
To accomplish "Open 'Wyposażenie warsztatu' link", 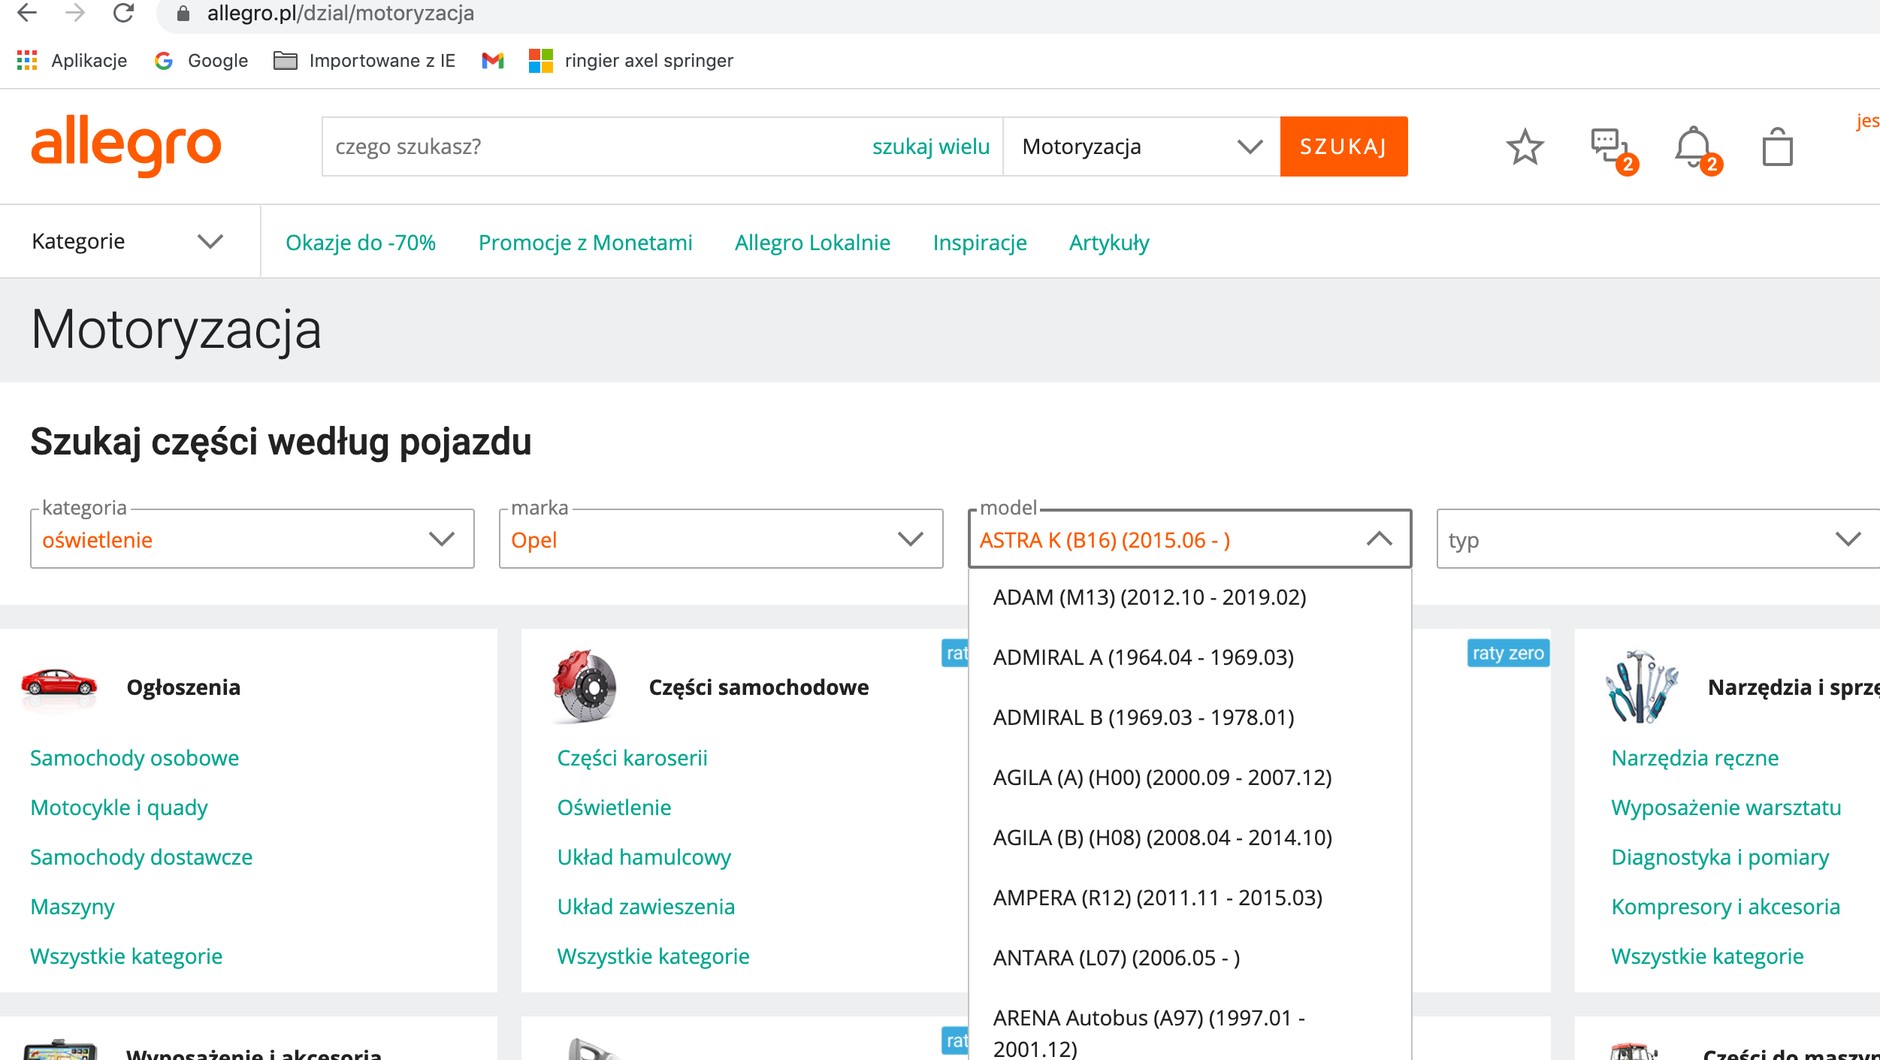I will (1726, 808).
